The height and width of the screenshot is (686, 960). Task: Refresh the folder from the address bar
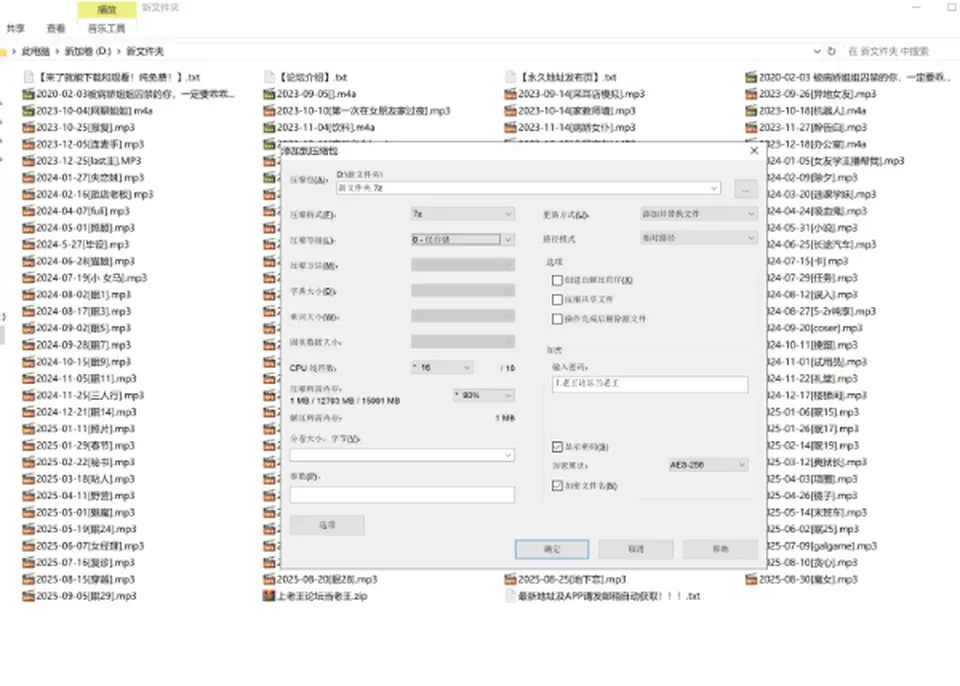(x=831, y=51)
